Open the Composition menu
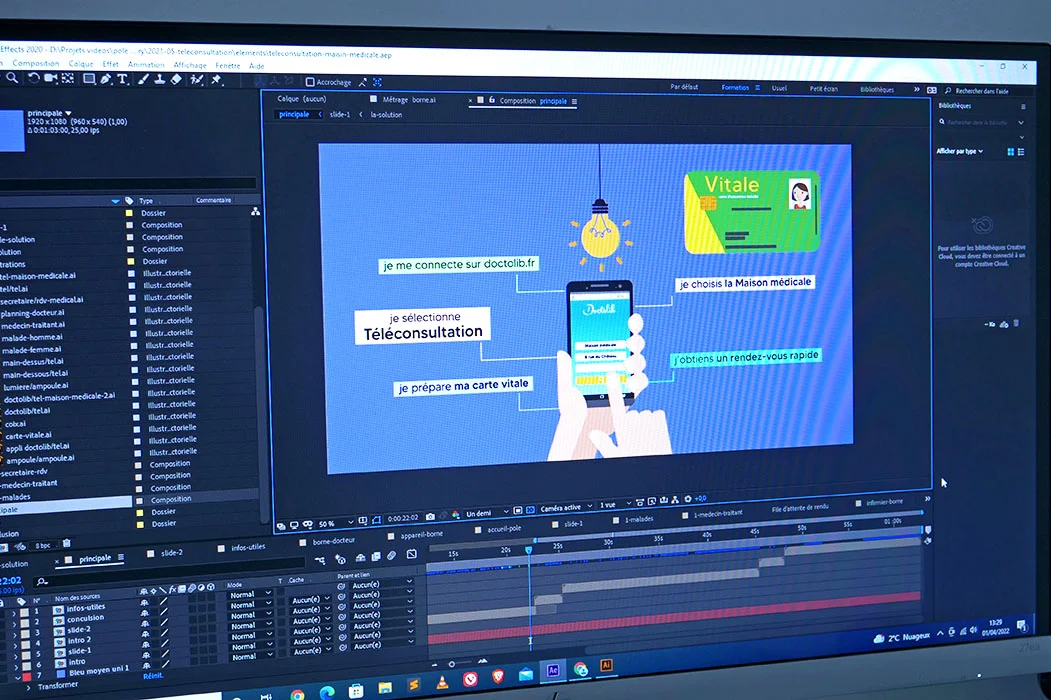The width and height of the screenshot is (1051, 700). click(x=36, y=63)
